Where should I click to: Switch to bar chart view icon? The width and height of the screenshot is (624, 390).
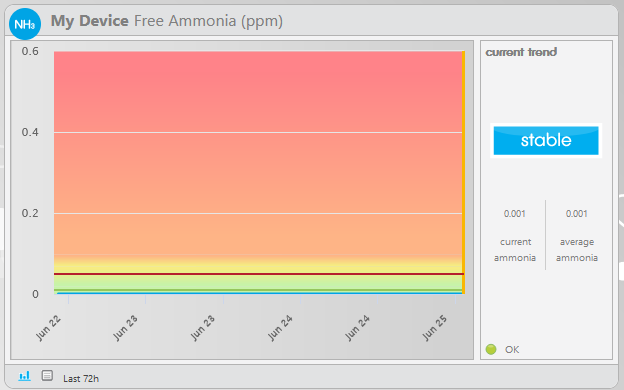(x=24, y=375)
